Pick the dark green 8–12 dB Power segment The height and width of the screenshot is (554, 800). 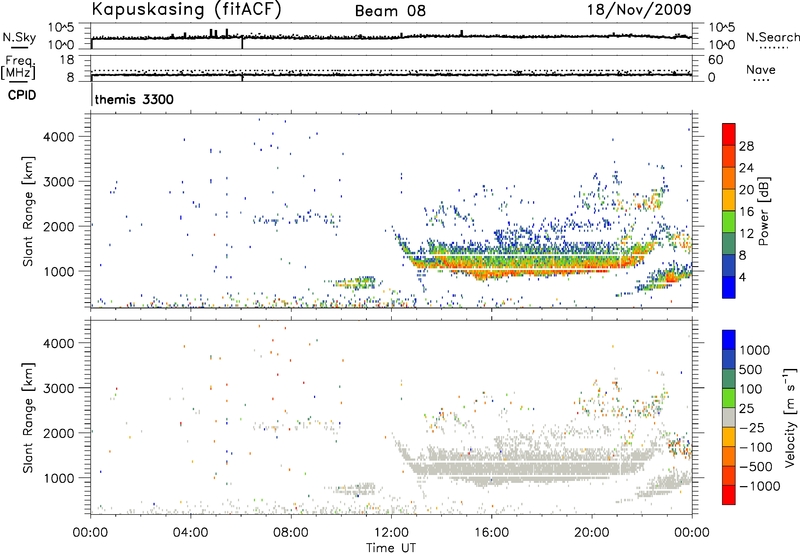729,243
